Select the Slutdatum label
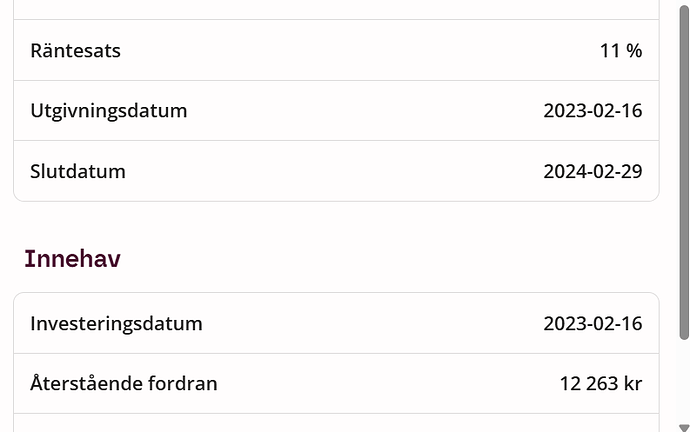 78,171
